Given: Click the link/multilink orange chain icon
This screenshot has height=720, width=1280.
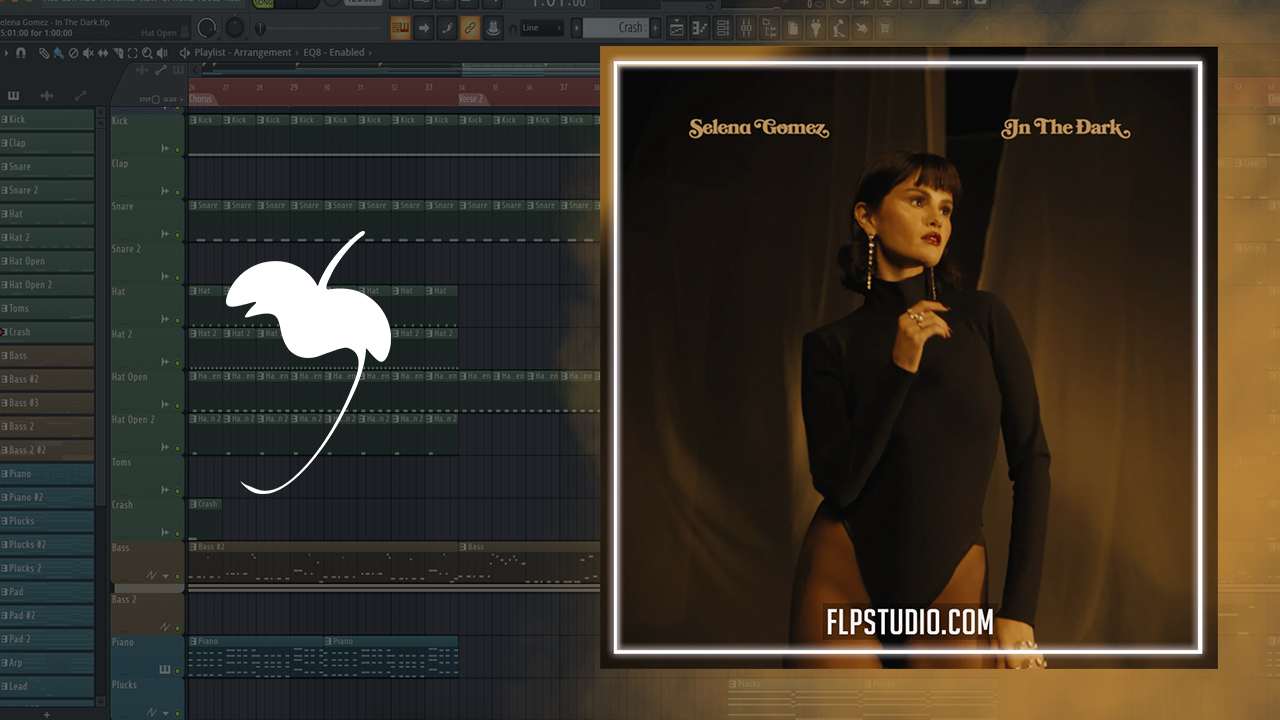Looking at the screenshot, I should [470, 28].
